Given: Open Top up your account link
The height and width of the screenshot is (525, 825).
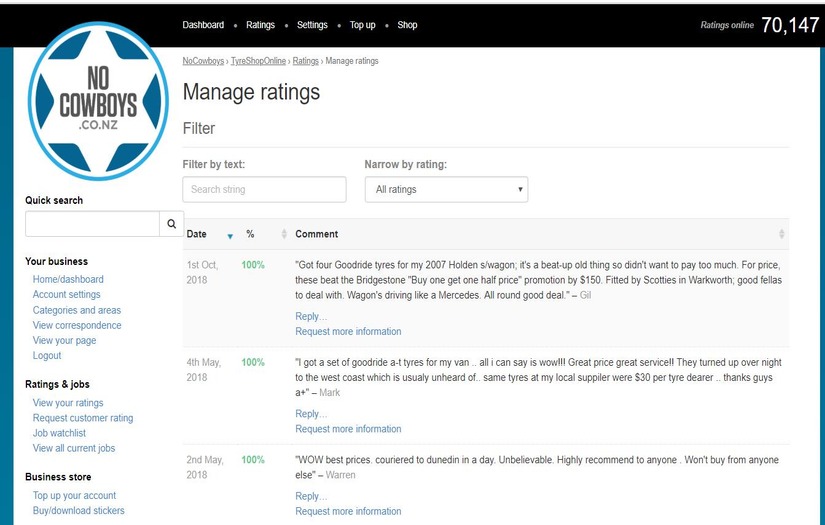Looking at the screenshot, I should pyautogui.click(x=74, y=496).
